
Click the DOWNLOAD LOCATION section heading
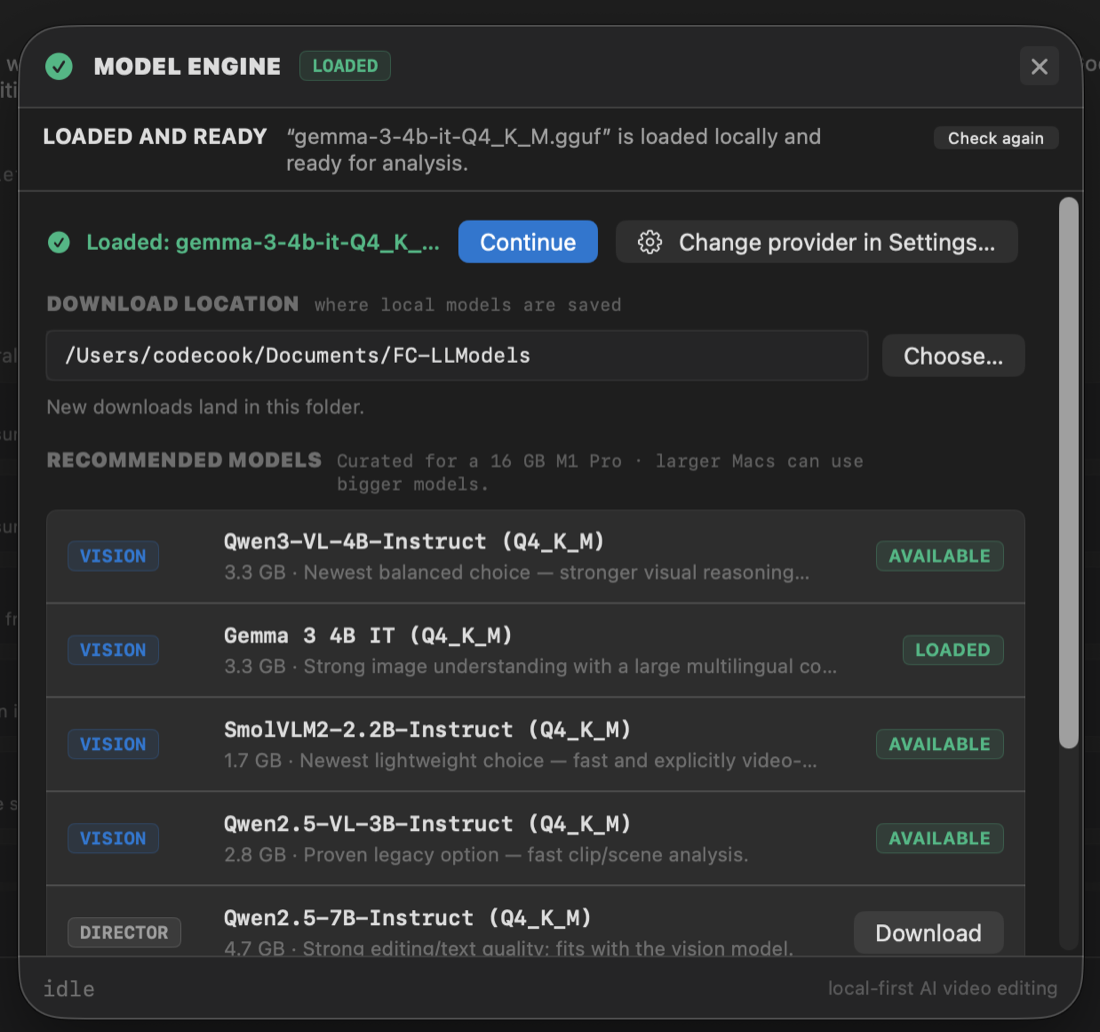(173, 304)
